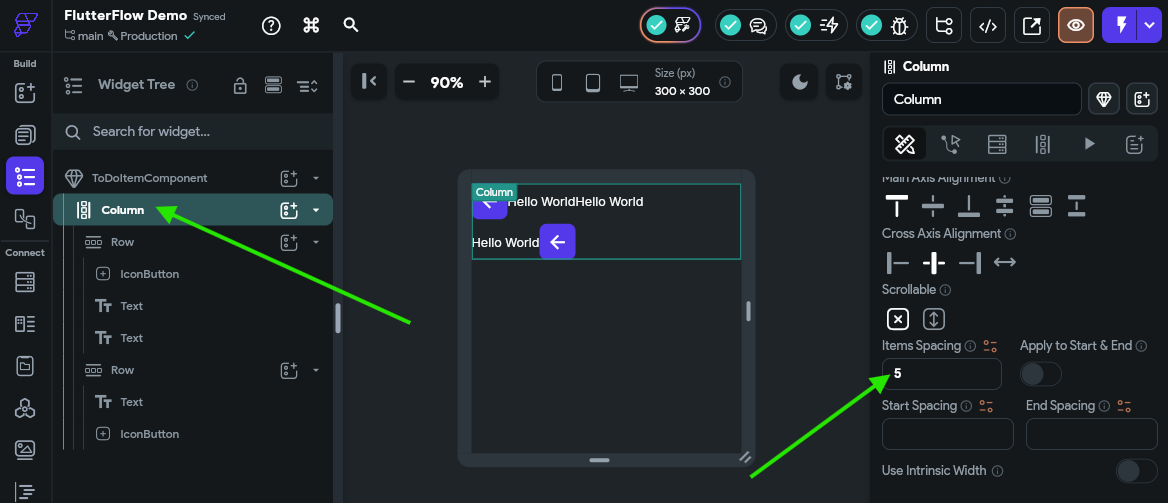The image size is (1168, 503).
Task: Click in the Search for widget field
Action: [193, 132]
